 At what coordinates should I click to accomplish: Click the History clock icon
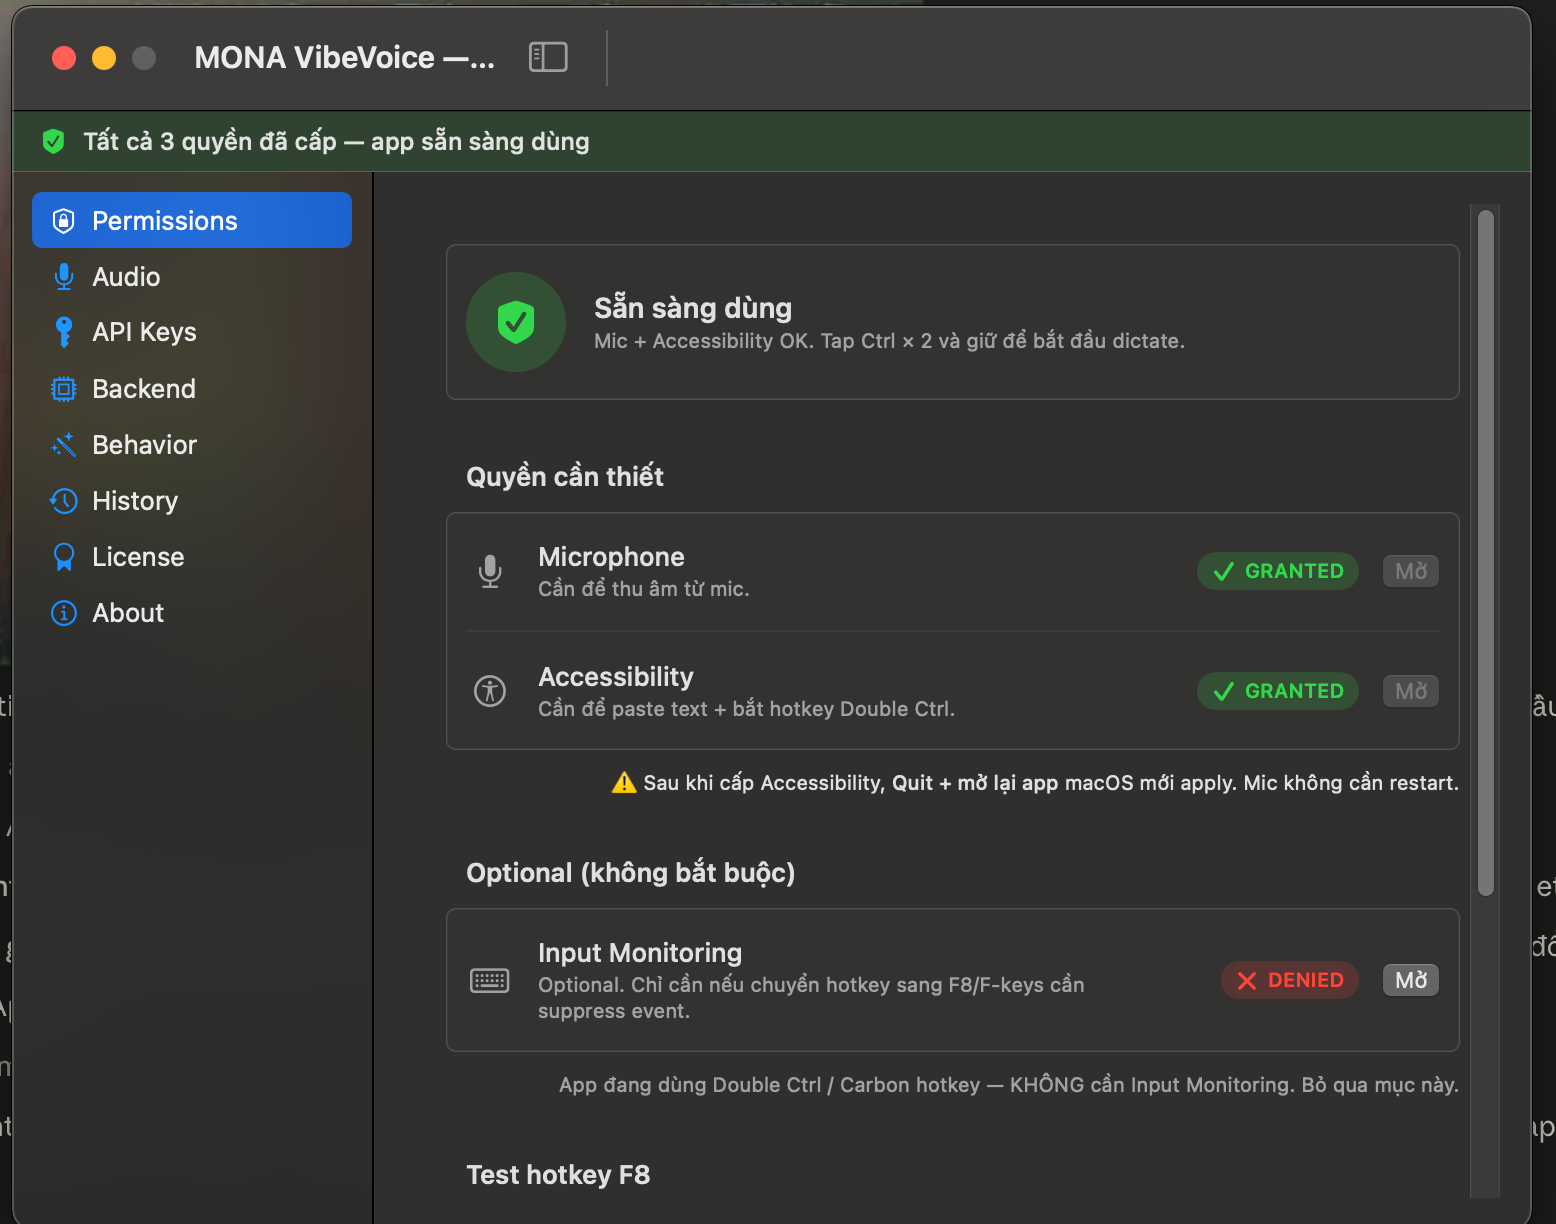click(64, 500)
